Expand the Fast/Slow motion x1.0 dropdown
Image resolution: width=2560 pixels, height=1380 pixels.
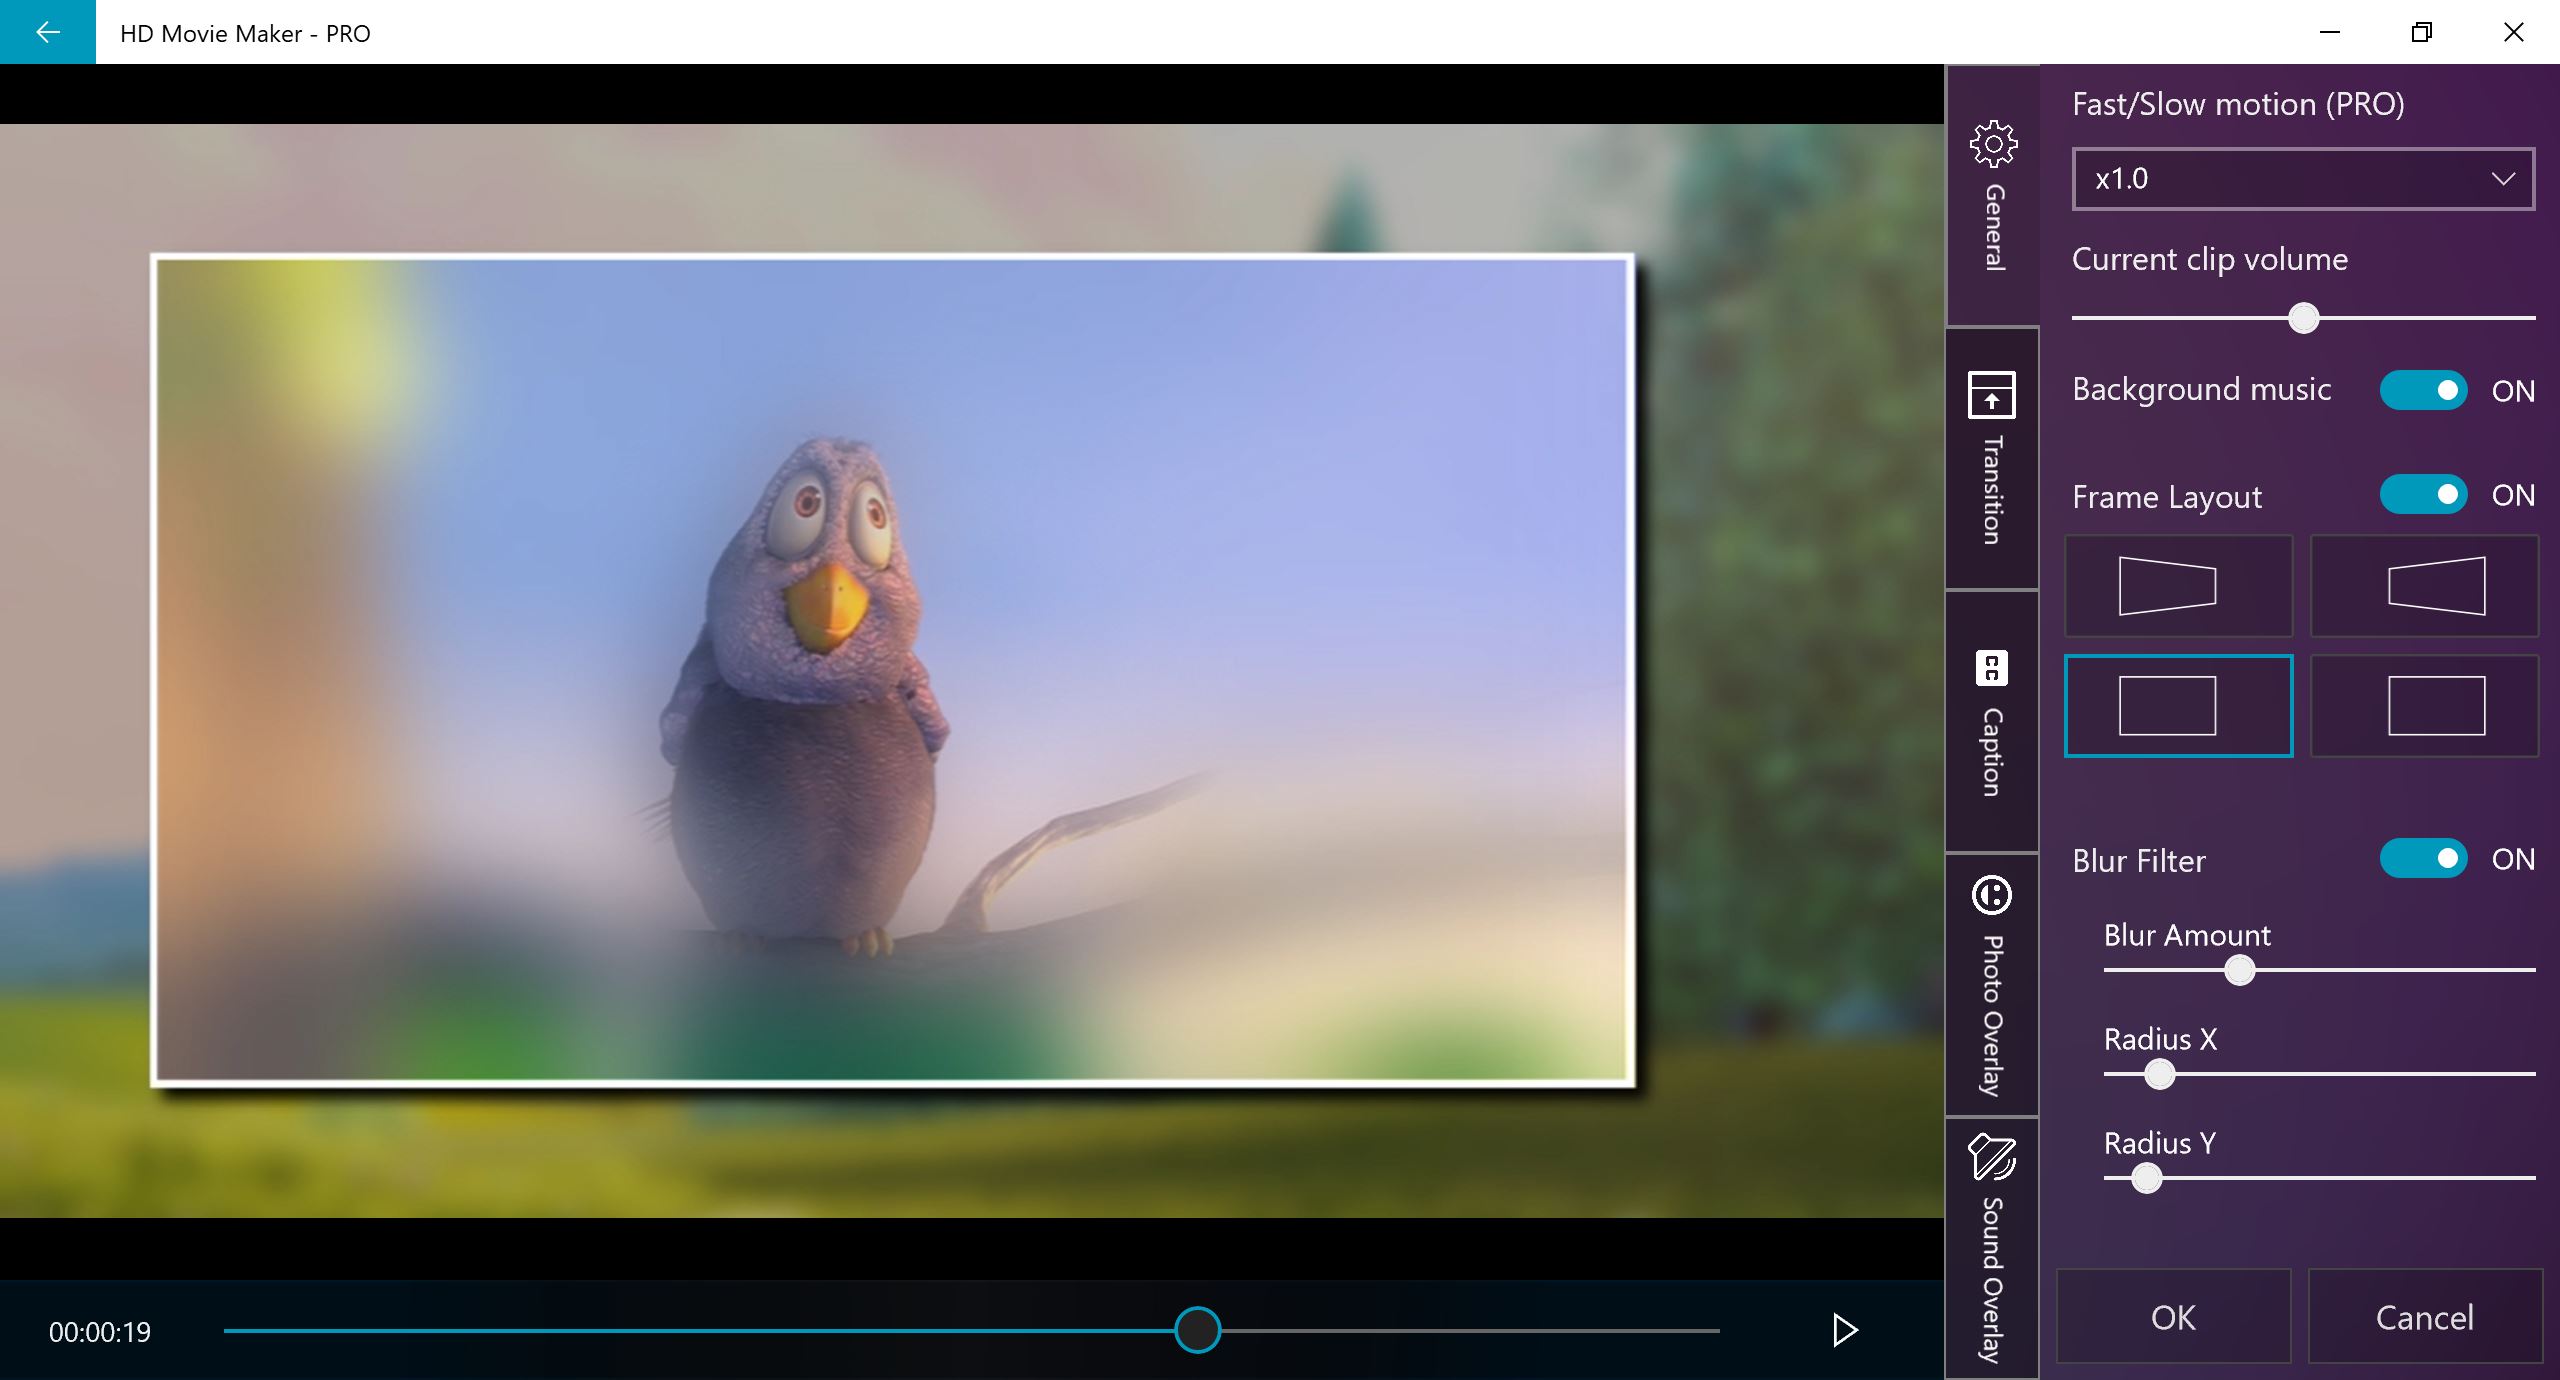2303,179
